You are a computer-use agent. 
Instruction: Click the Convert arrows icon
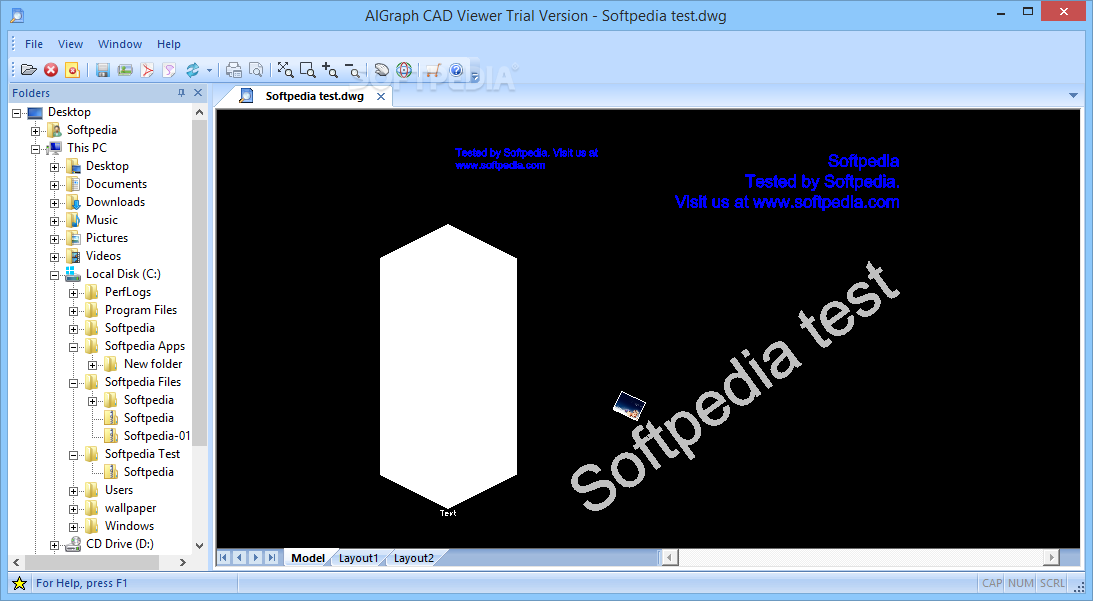click(x=192, y=70)
